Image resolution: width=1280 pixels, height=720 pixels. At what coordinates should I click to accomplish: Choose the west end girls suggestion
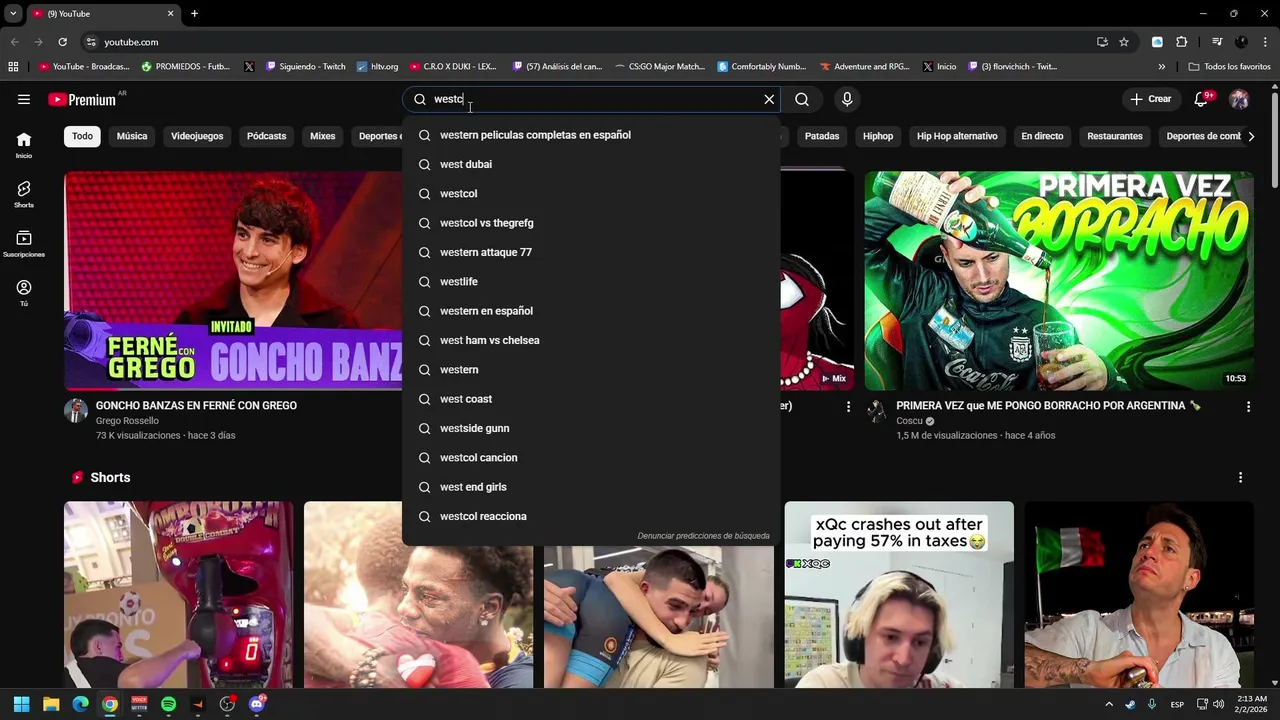(x=591, y=487)
